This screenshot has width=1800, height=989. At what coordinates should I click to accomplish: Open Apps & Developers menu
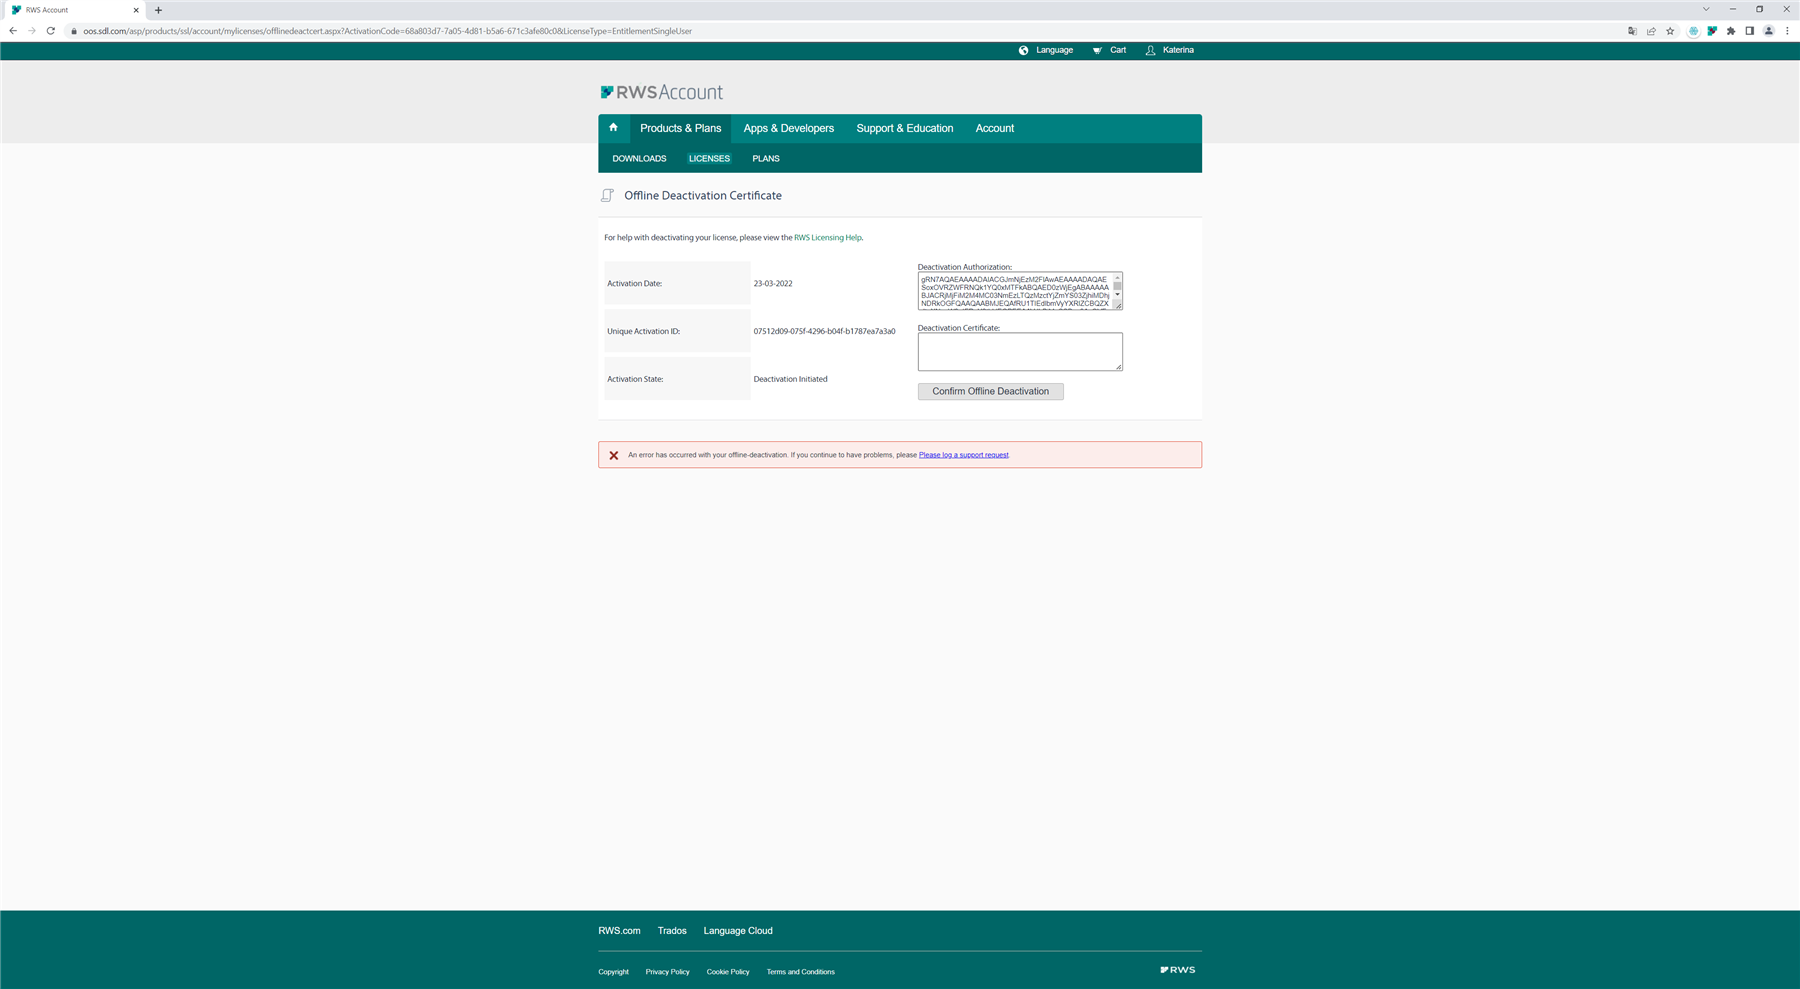(788, 128)
